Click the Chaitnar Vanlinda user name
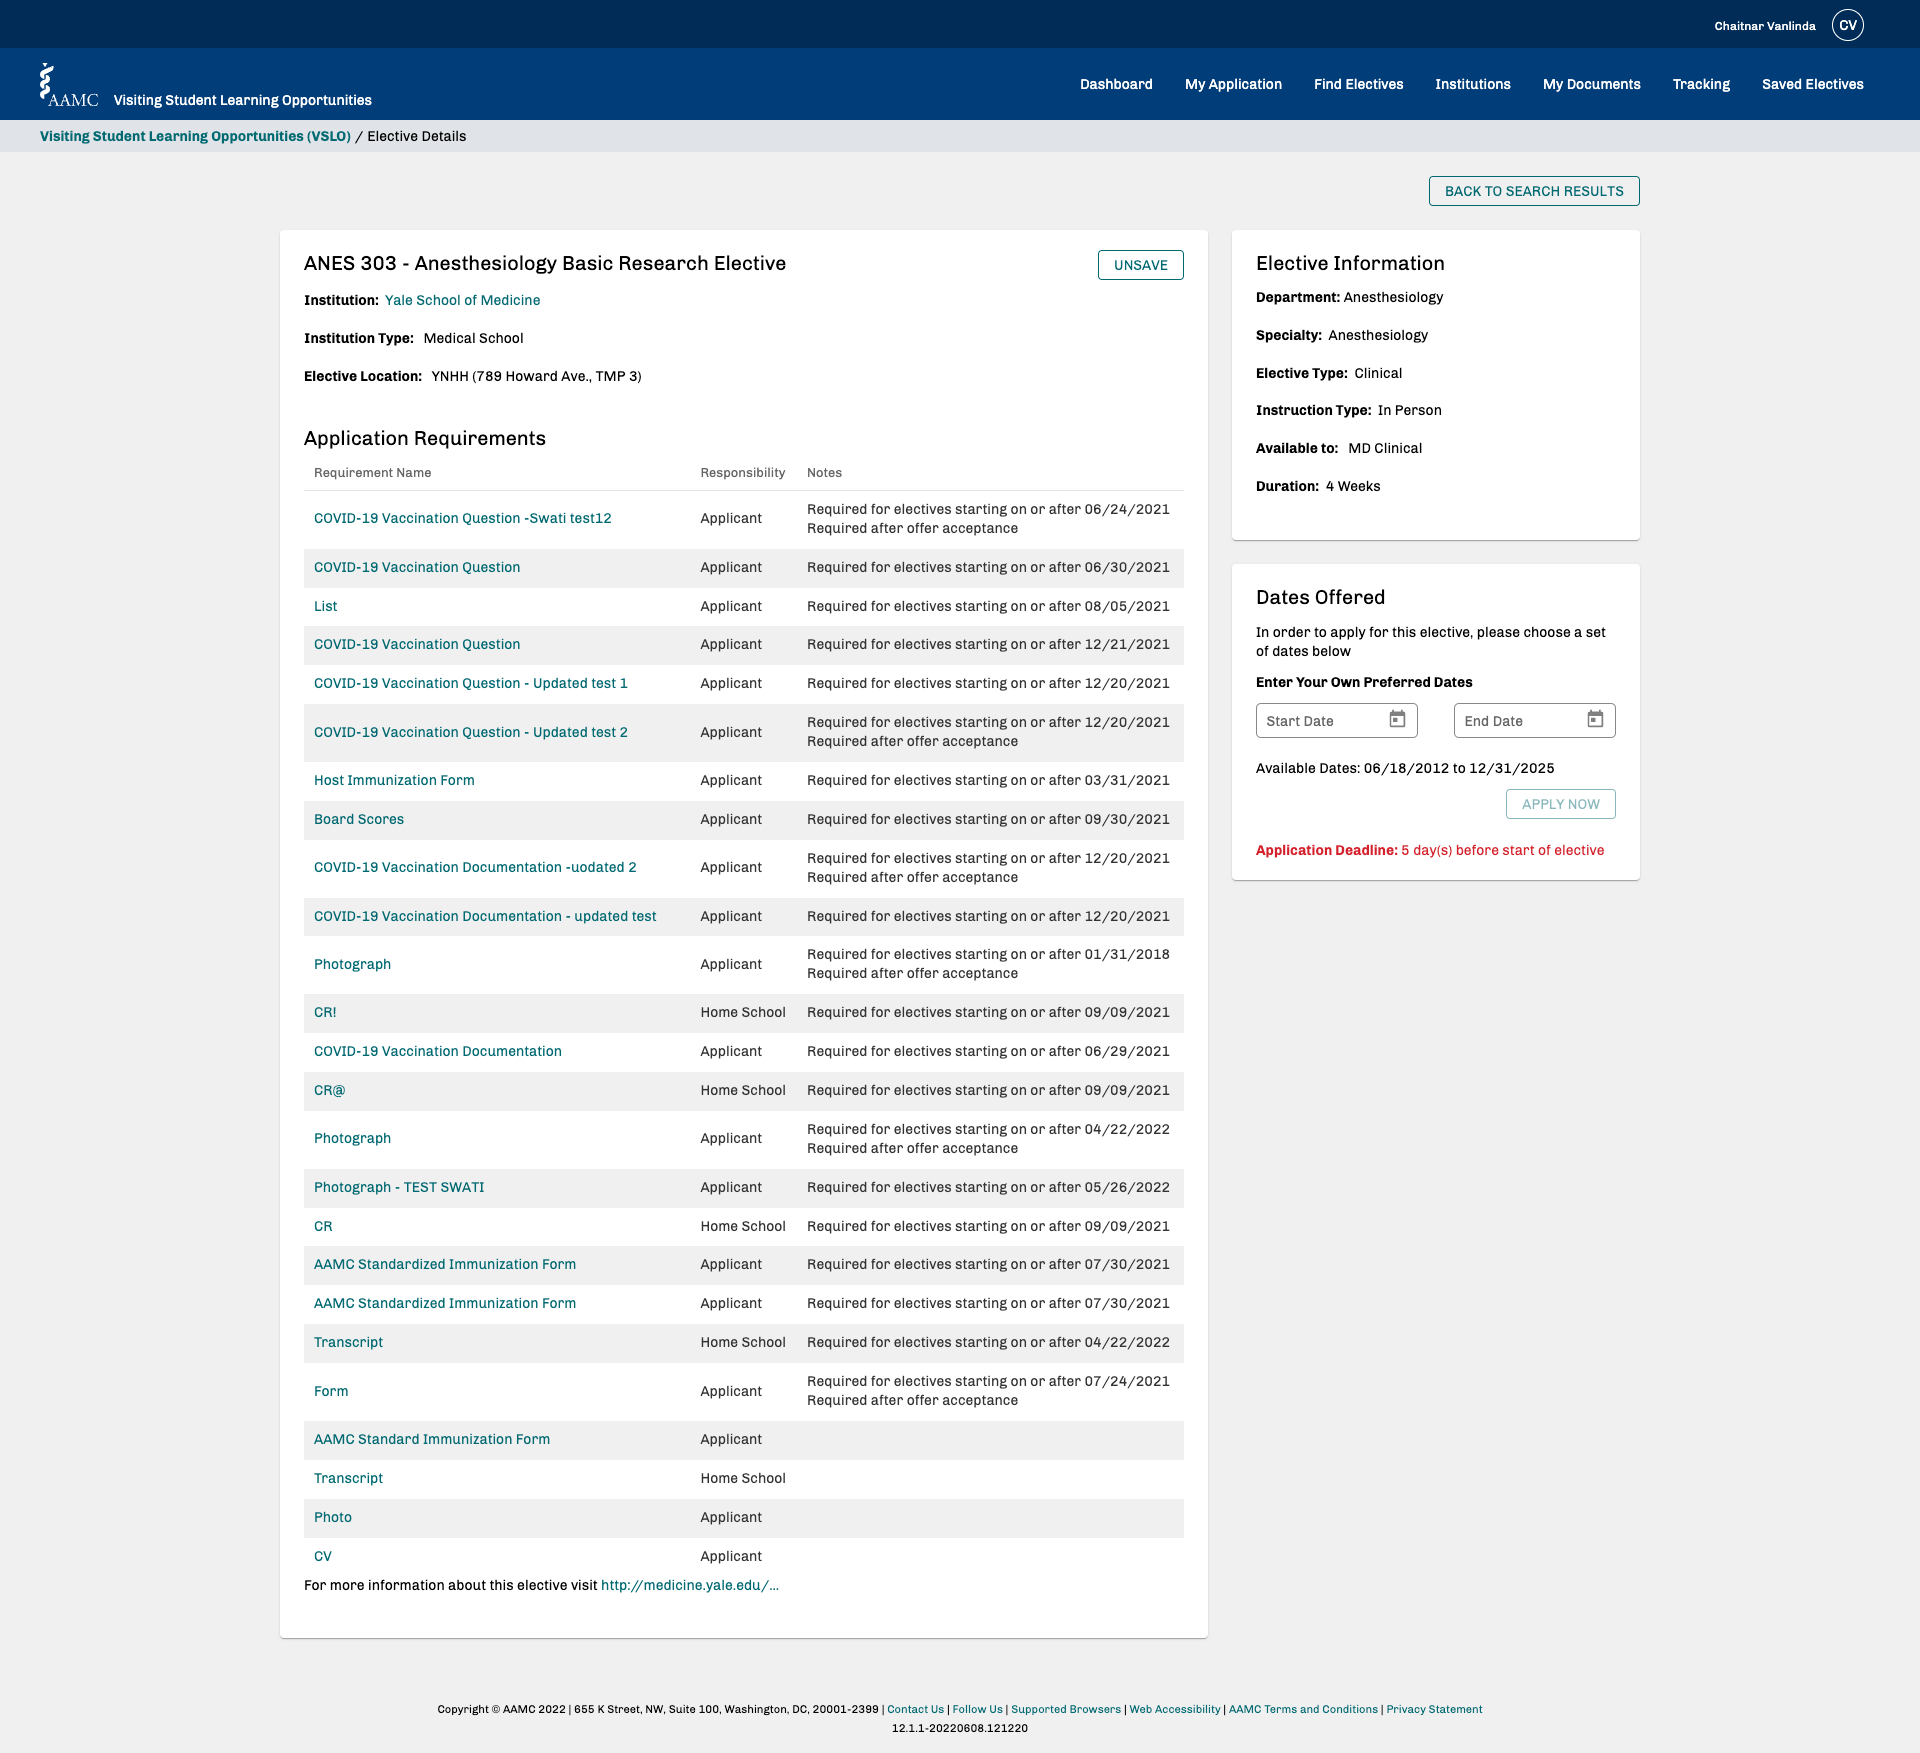Screen dimensions: 1920x1753 pyautogui.click(x=1764, y=27)
